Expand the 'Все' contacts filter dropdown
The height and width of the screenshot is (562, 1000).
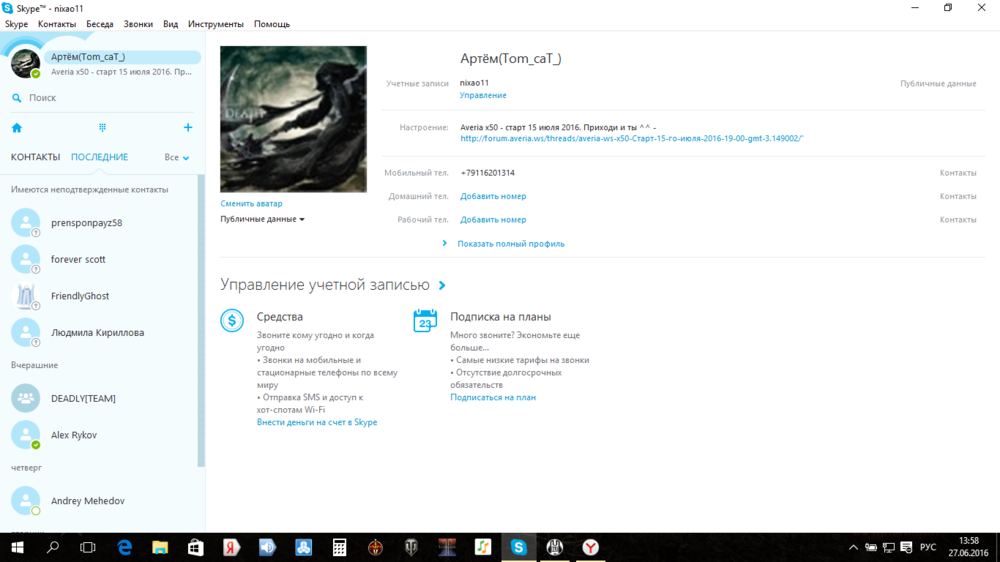pos(177,158)
